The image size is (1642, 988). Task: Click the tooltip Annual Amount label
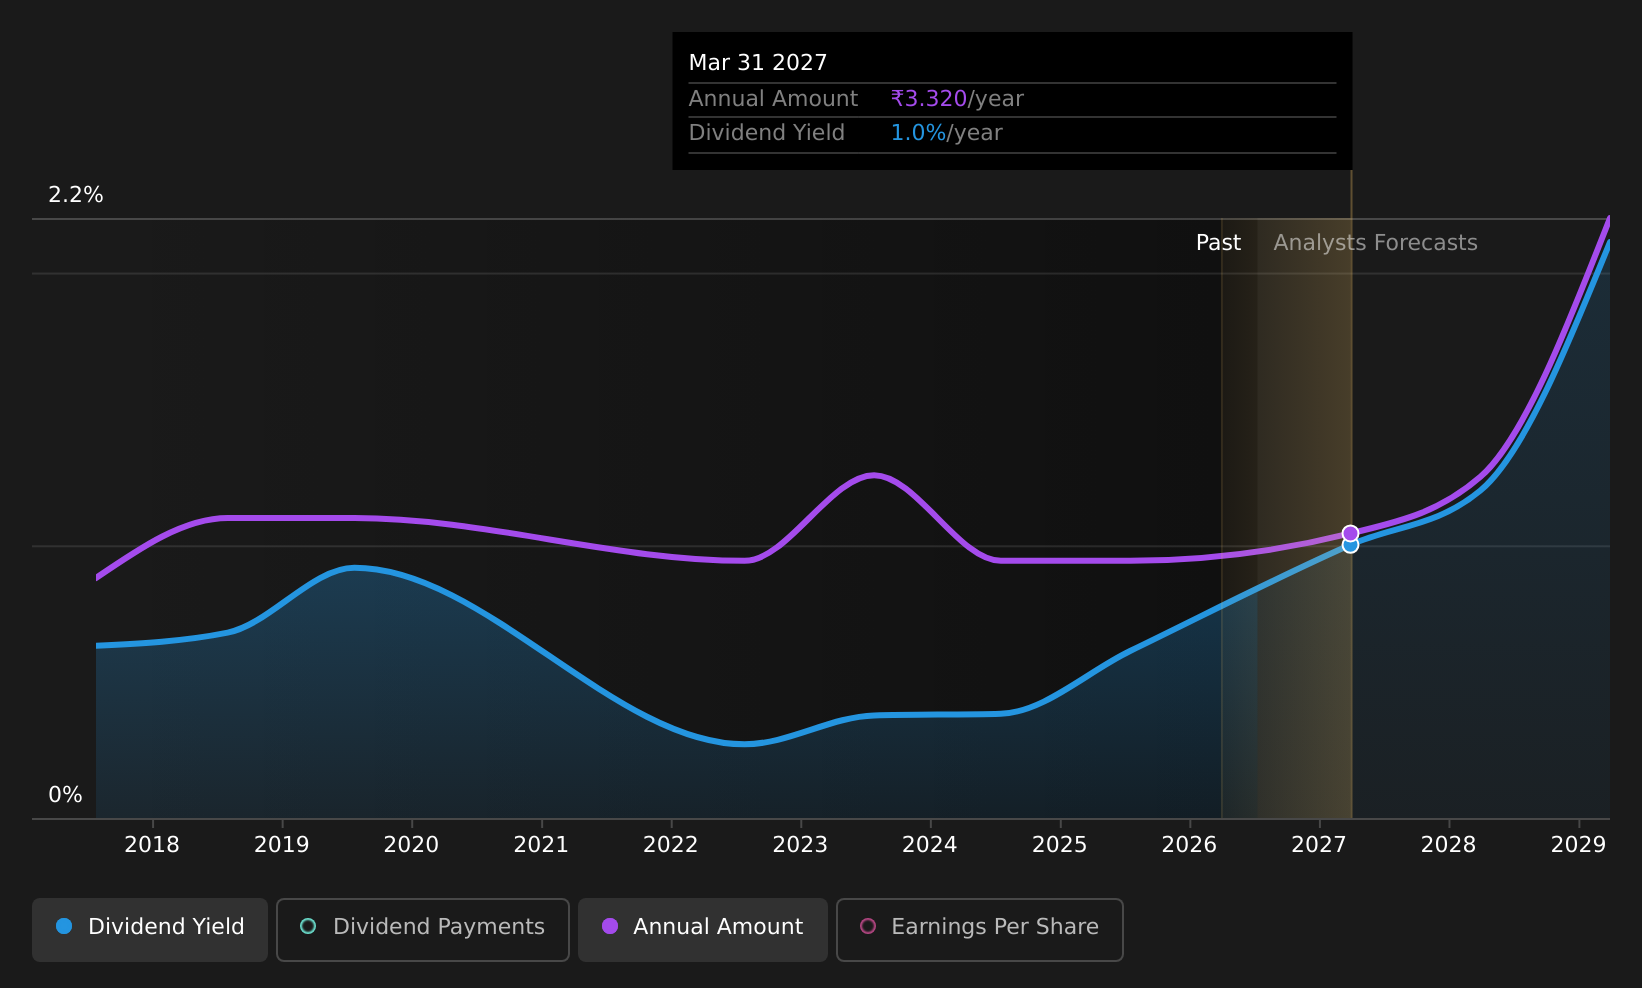773,99
